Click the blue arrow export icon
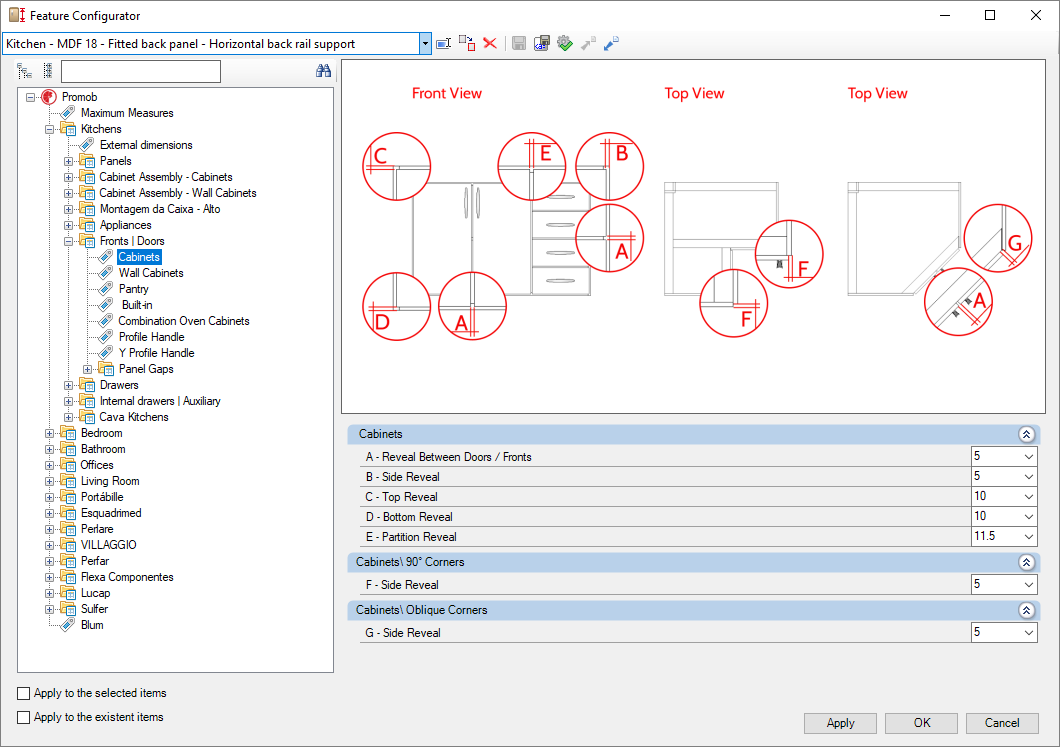1060x747 pixels. point(611,44)
